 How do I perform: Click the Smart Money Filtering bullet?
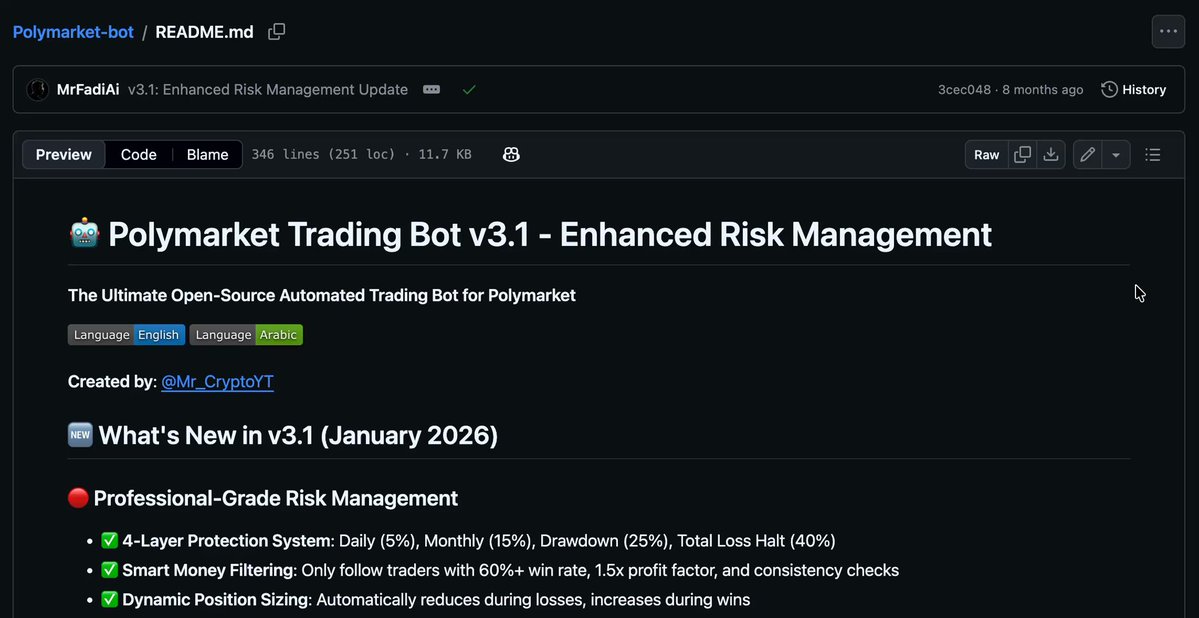tap(499, 571)
